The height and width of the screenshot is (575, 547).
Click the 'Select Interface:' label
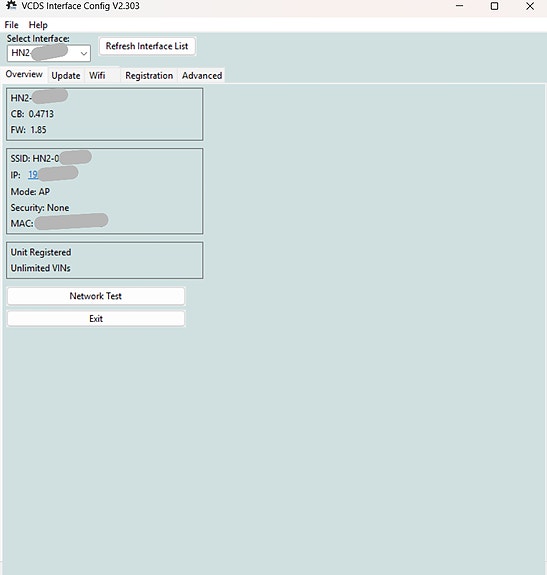38,39
